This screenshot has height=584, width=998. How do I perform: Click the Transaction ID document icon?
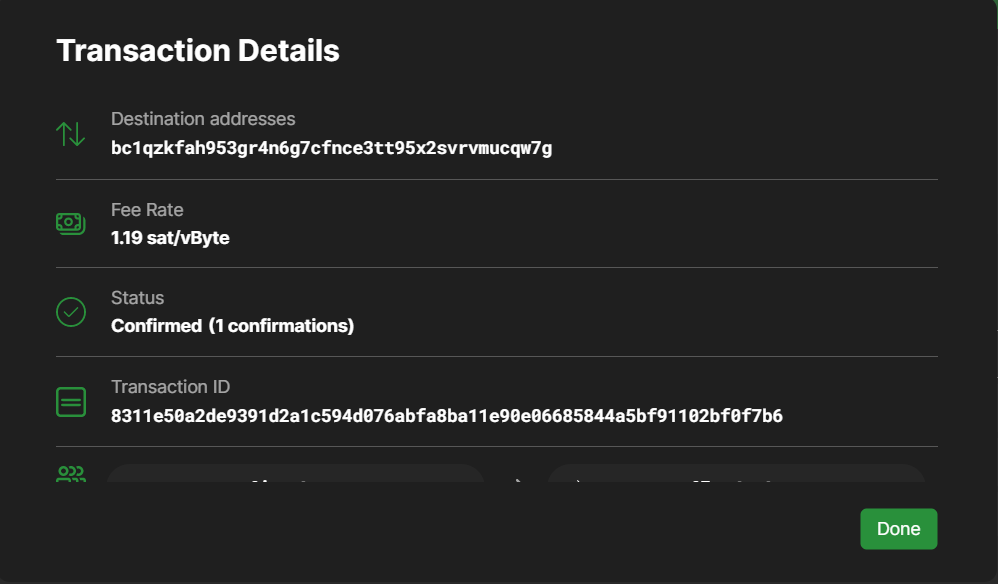point(71,402)
